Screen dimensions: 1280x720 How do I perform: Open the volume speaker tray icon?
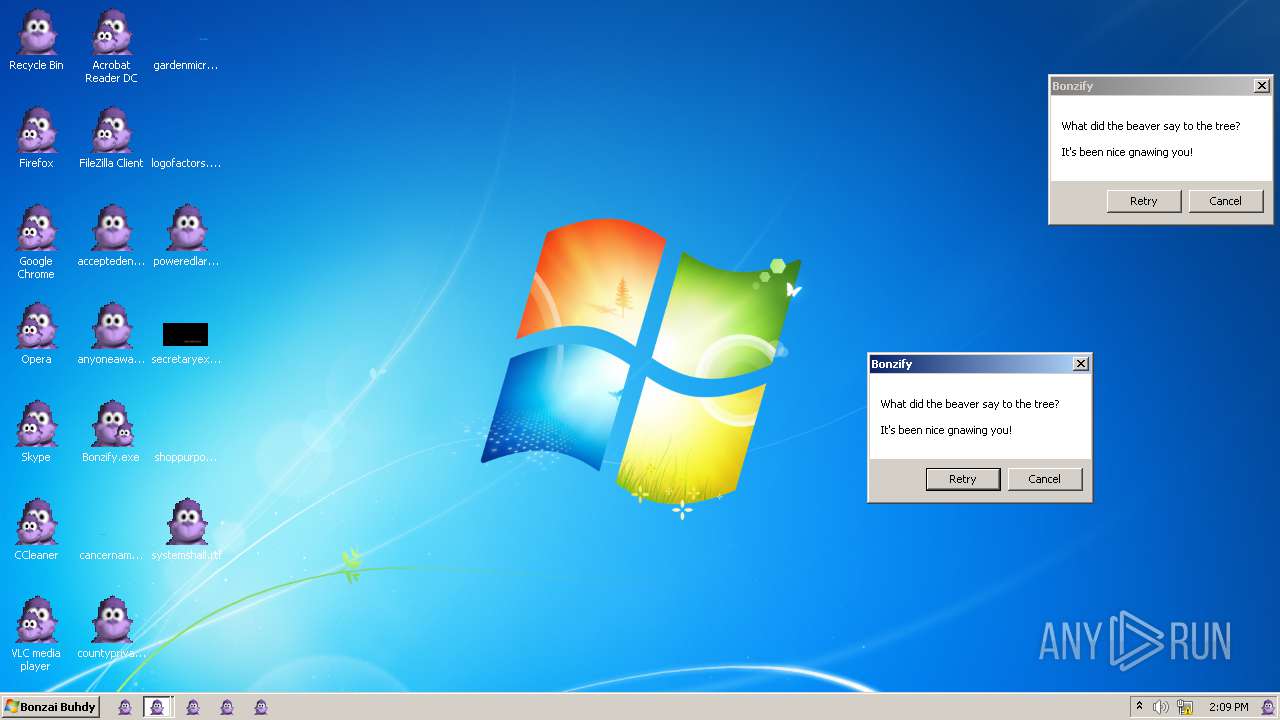click(x=1160, y=707)
